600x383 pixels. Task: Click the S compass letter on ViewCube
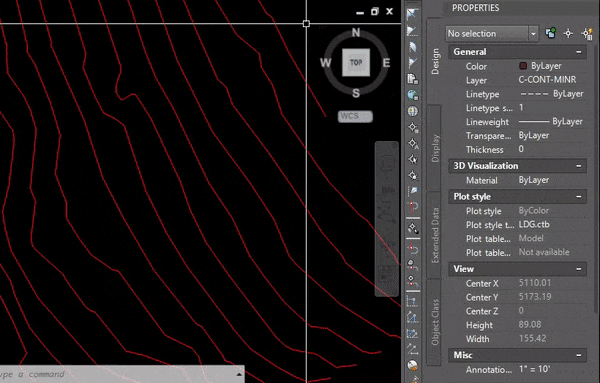click(356, 93)
